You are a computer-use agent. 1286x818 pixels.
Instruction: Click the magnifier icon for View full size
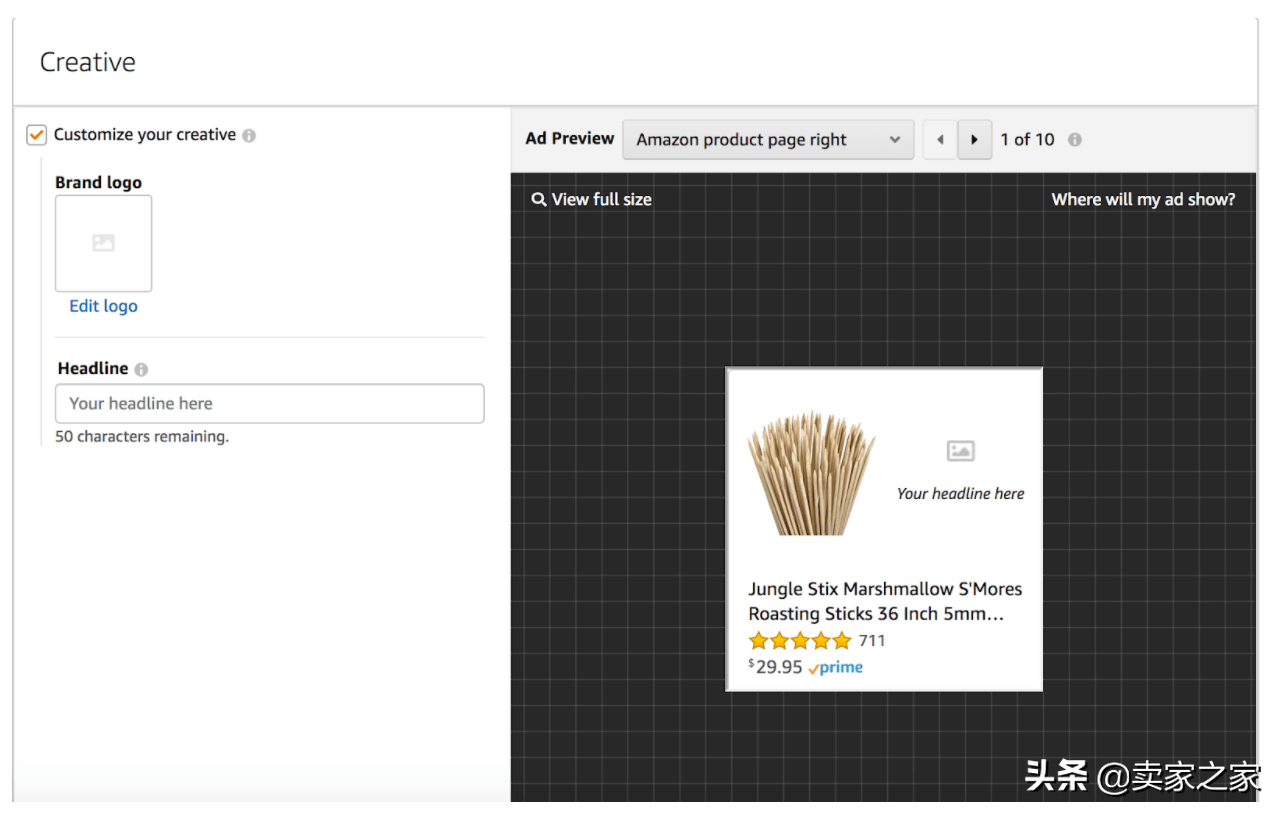pos(539,199)
